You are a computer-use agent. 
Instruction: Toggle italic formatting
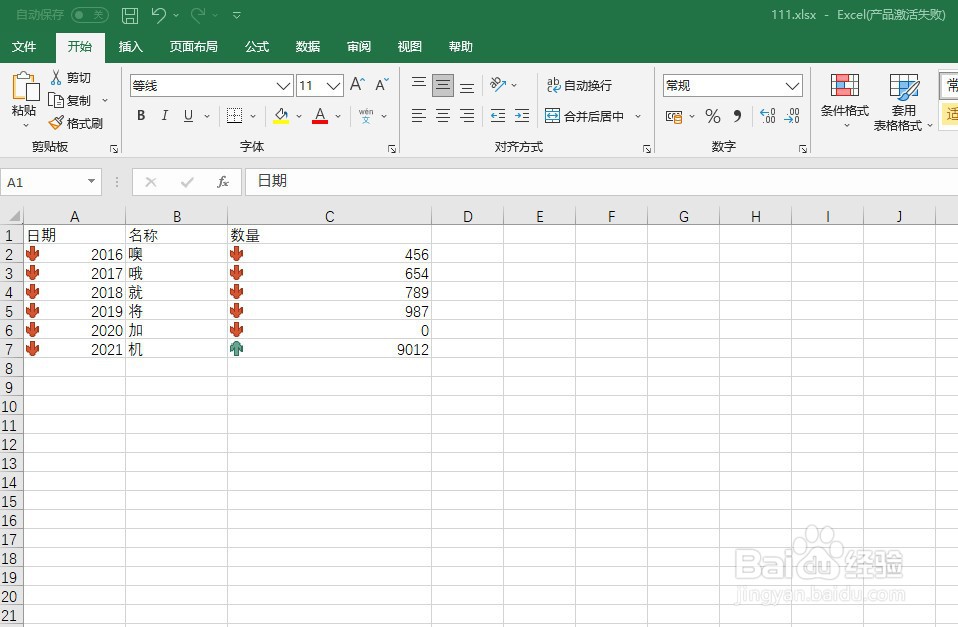pyautogui.click(x=166, y=116)
